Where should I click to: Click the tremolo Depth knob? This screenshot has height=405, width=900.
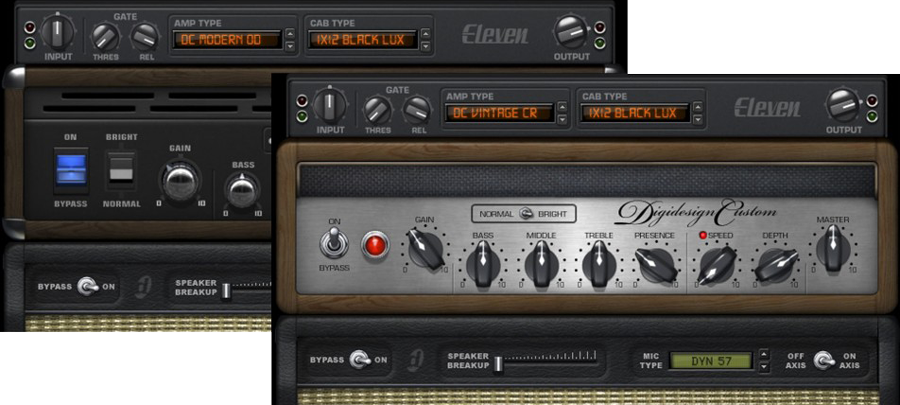coord(775,264)
